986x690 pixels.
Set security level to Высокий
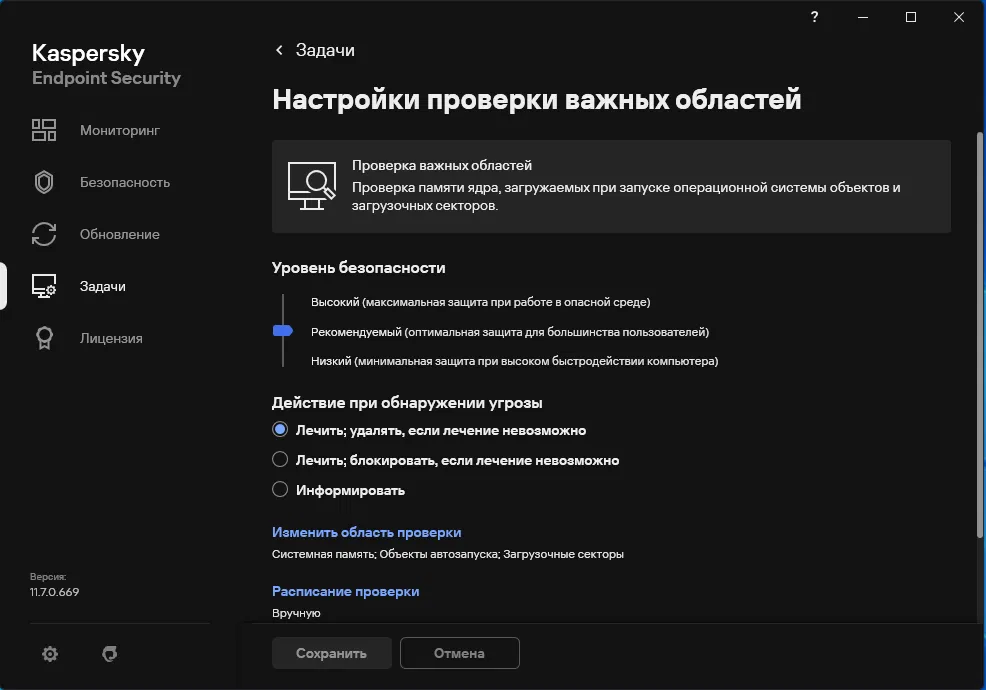point(480,302)
